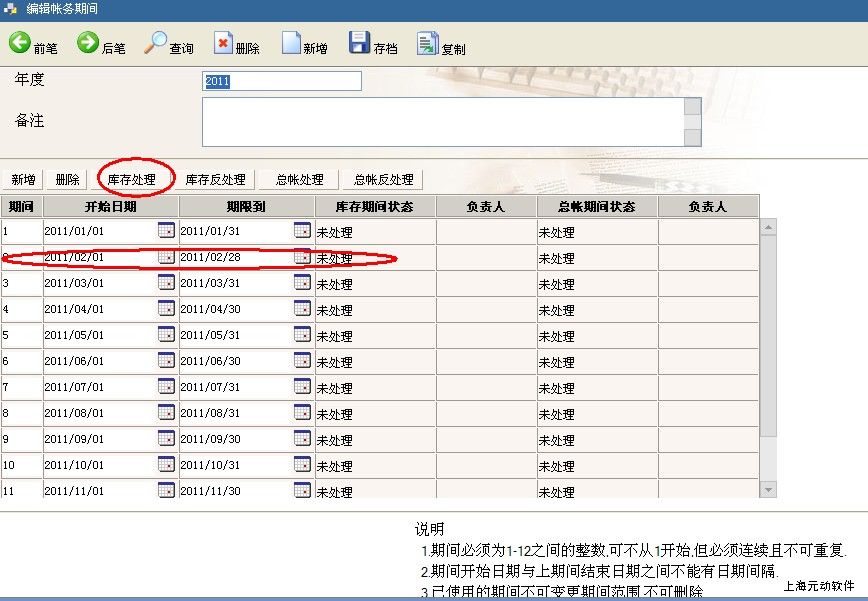868x601 pixels.
Task: Go to next record with 后笔
Action: click(89, 43)
